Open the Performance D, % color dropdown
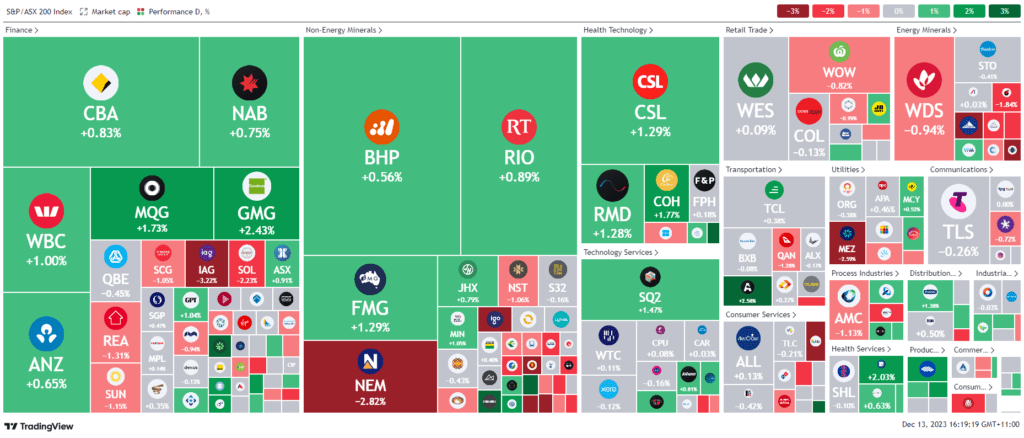 (x=173, y=11)
